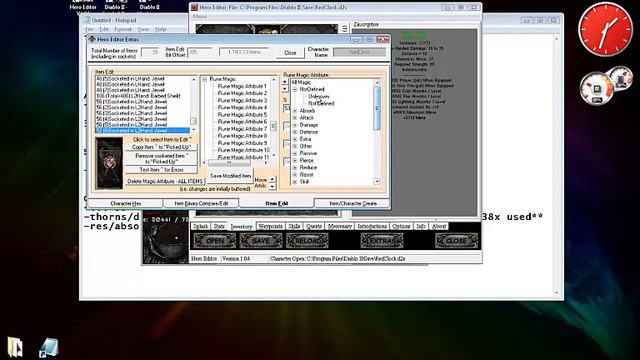Viewport: 640px width, 360px height.
Task: Open the shortcut icon beside the folder icon
Action: point(49,348)
